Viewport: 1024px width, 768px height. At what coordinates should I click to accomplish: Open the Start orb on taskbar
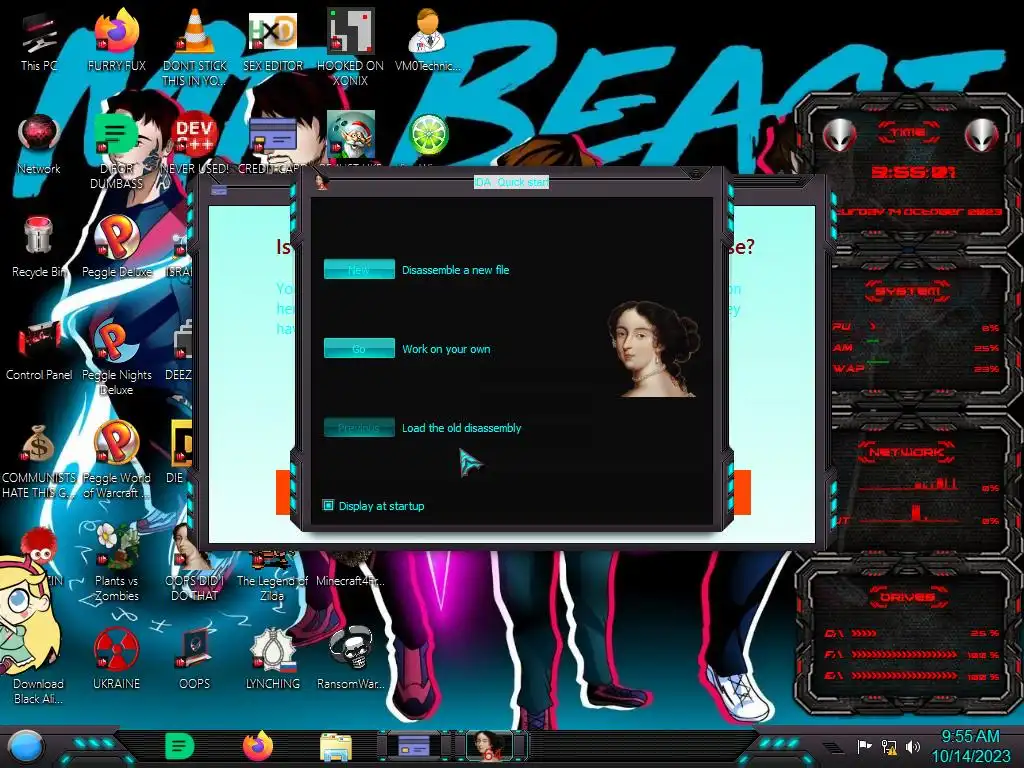26,746
